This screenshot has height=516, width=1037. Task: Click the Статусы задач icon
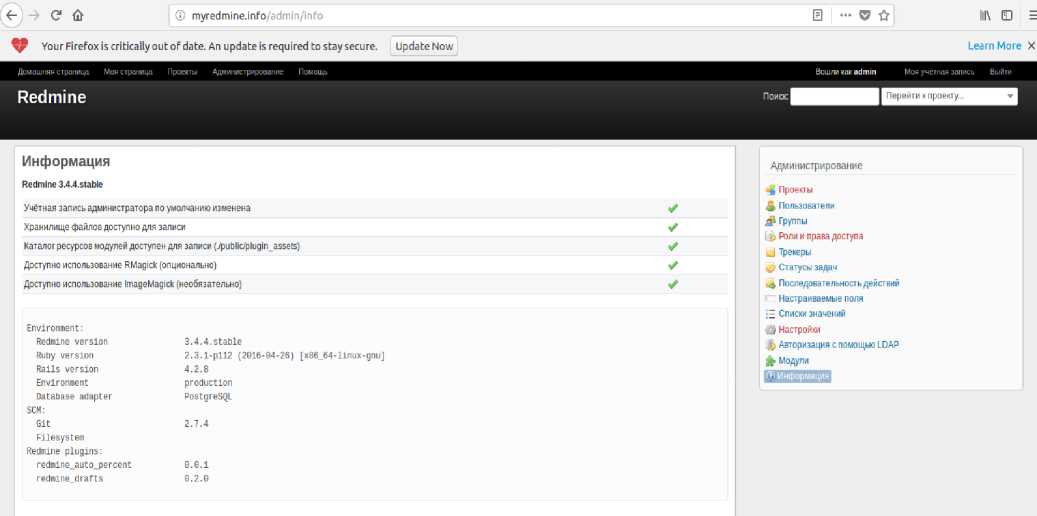pyautogui.click(x=770, y=267)
